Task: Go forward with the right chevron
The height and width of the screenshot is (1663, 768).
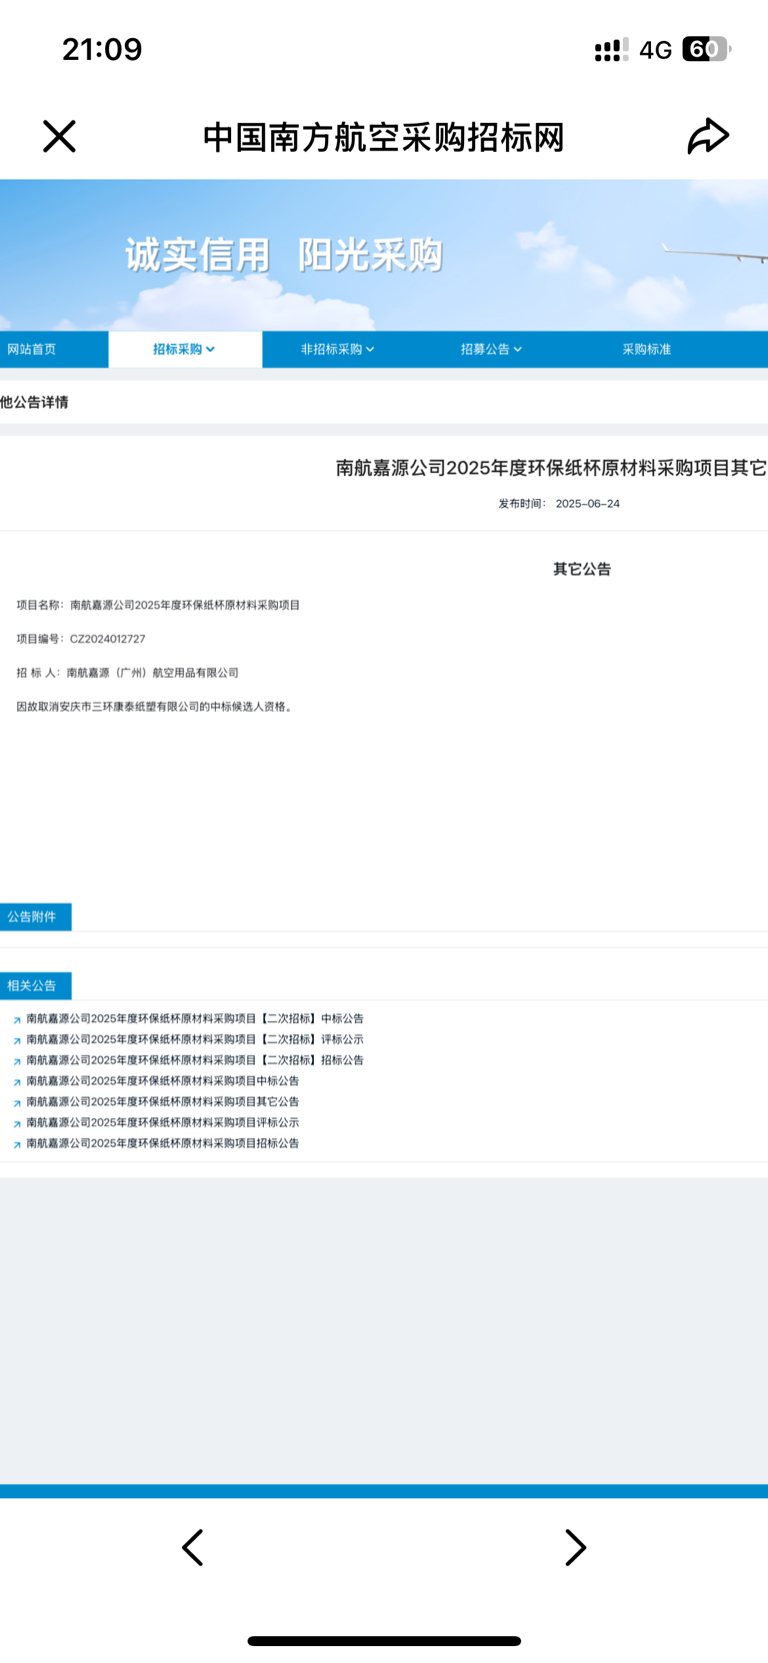Action: (x=575, y=1547)
